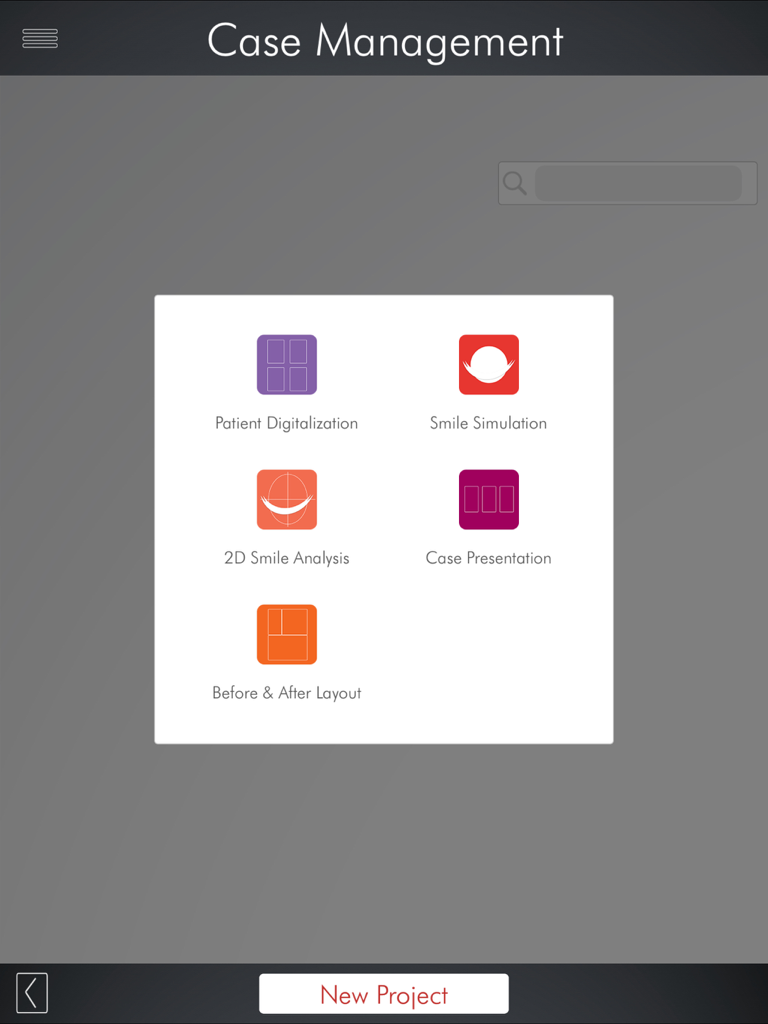Pick the Case Presentation text label

[488, 558]
